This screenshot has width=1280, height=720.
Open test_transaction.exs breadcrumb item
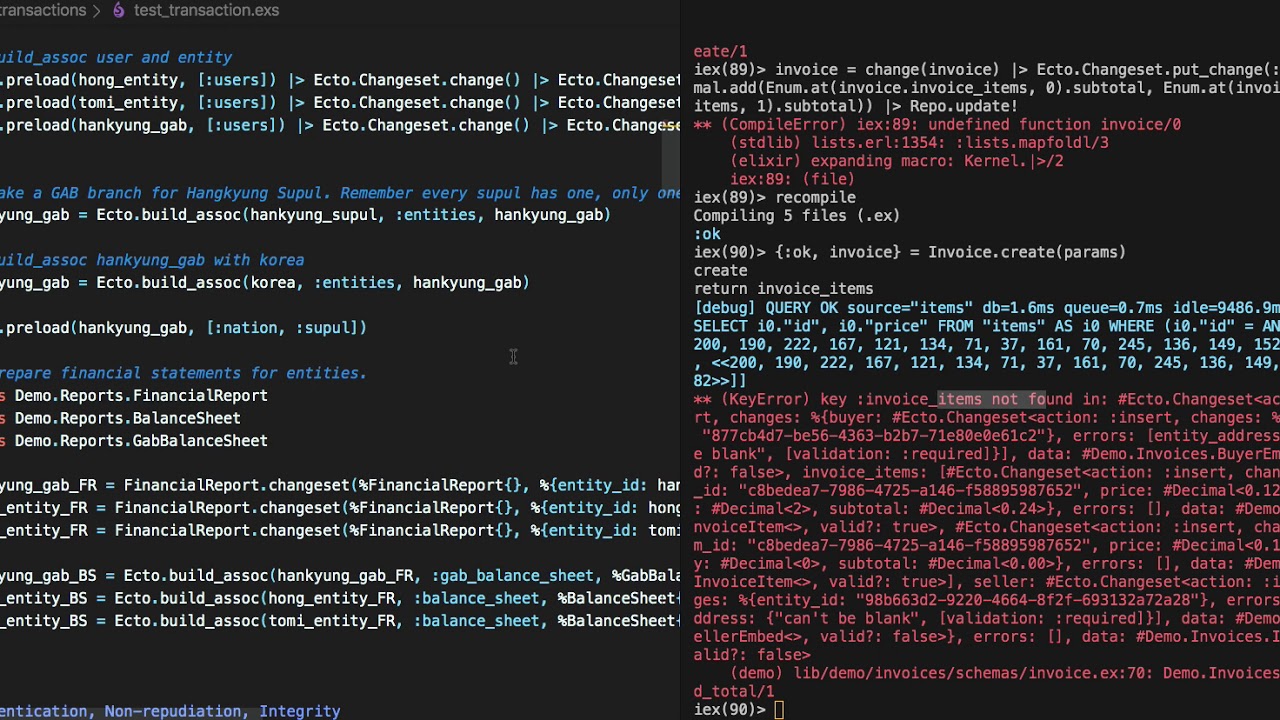206,10
